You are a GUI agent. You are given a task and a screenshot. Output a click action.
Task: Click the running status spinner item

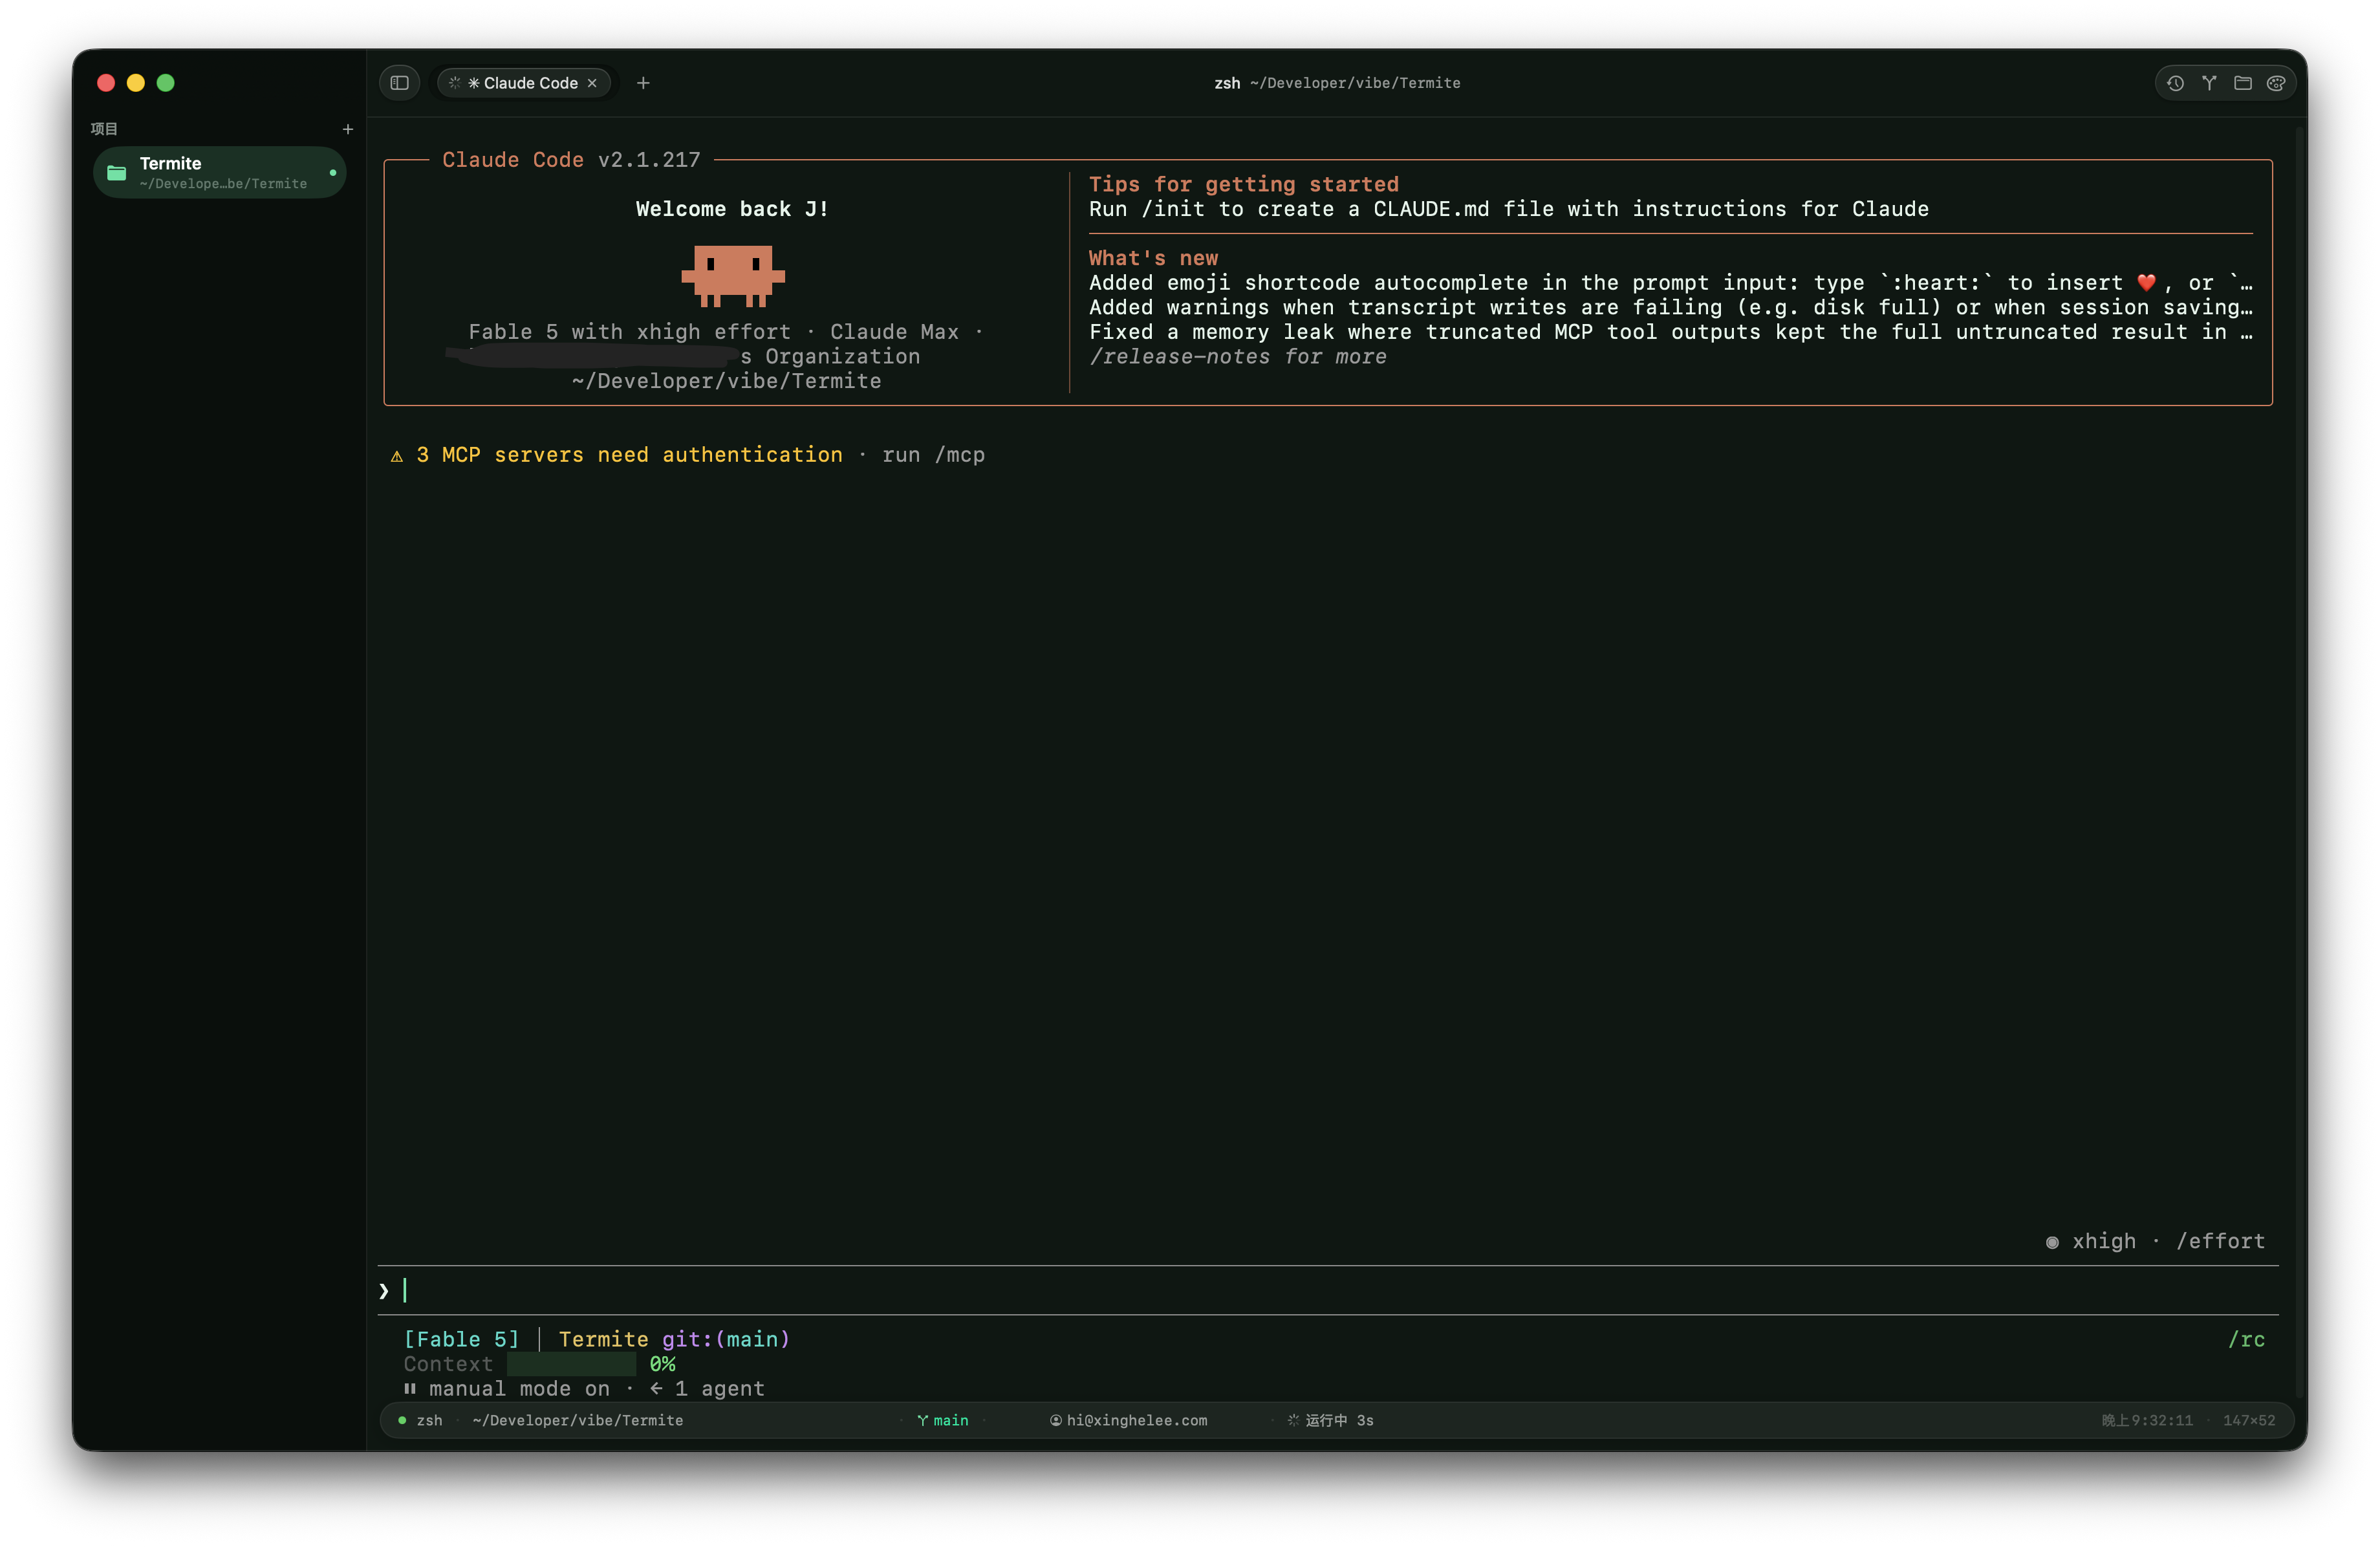pyautogui.click(x=1330, y=1420)
